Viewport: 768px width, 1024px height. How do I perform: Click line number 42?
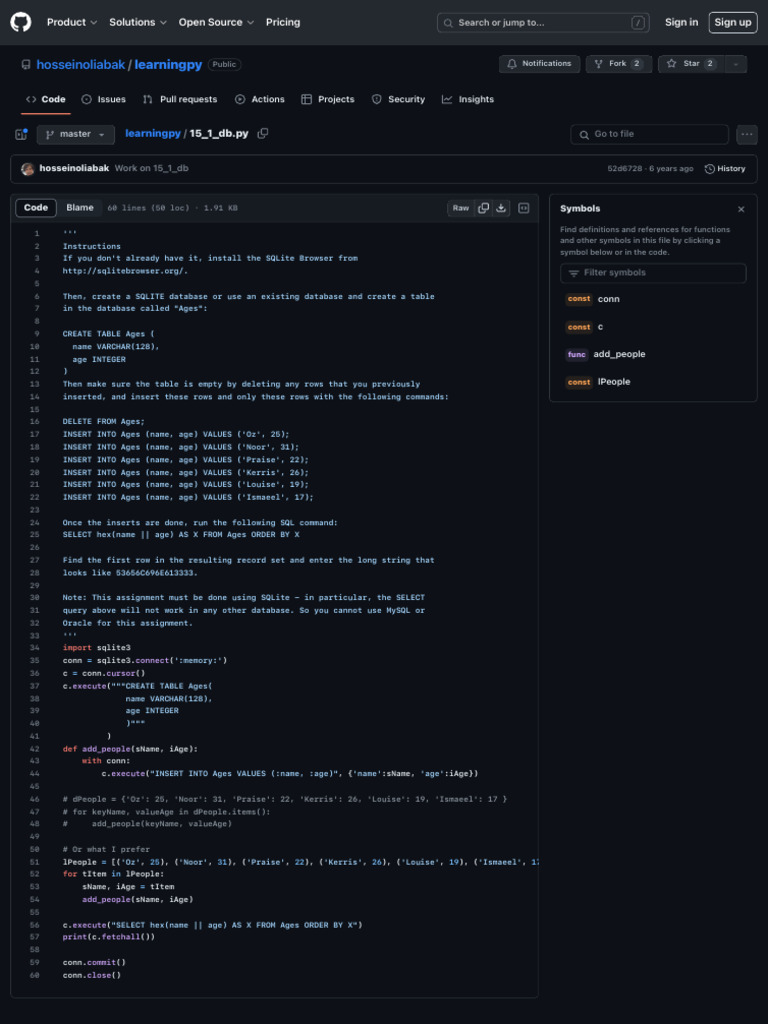click(x=34, y=749)
